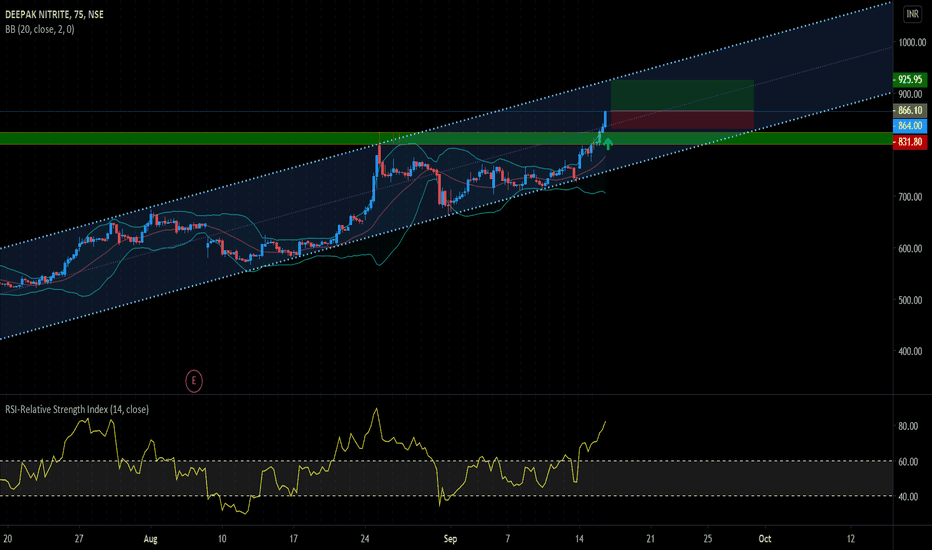This screenshot has width=932, height=550.
Task: Select the BB (20, close, 2, 0) indicator label
Action: click(40, 29)
